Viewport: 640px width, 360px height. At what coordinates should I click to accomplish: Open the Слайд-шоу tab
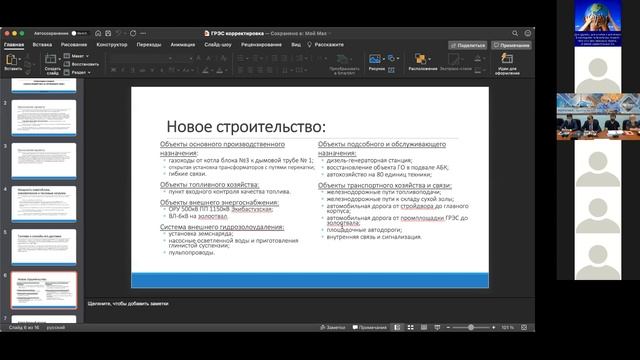point(218,45)
